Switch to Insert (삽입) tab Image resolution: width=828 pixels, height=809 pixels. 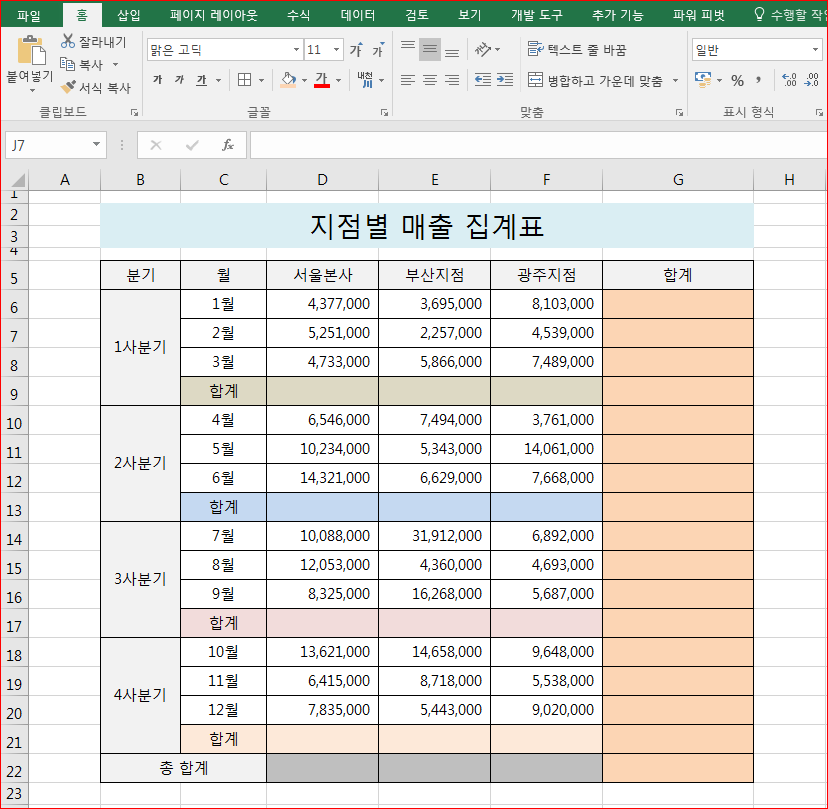129,15
